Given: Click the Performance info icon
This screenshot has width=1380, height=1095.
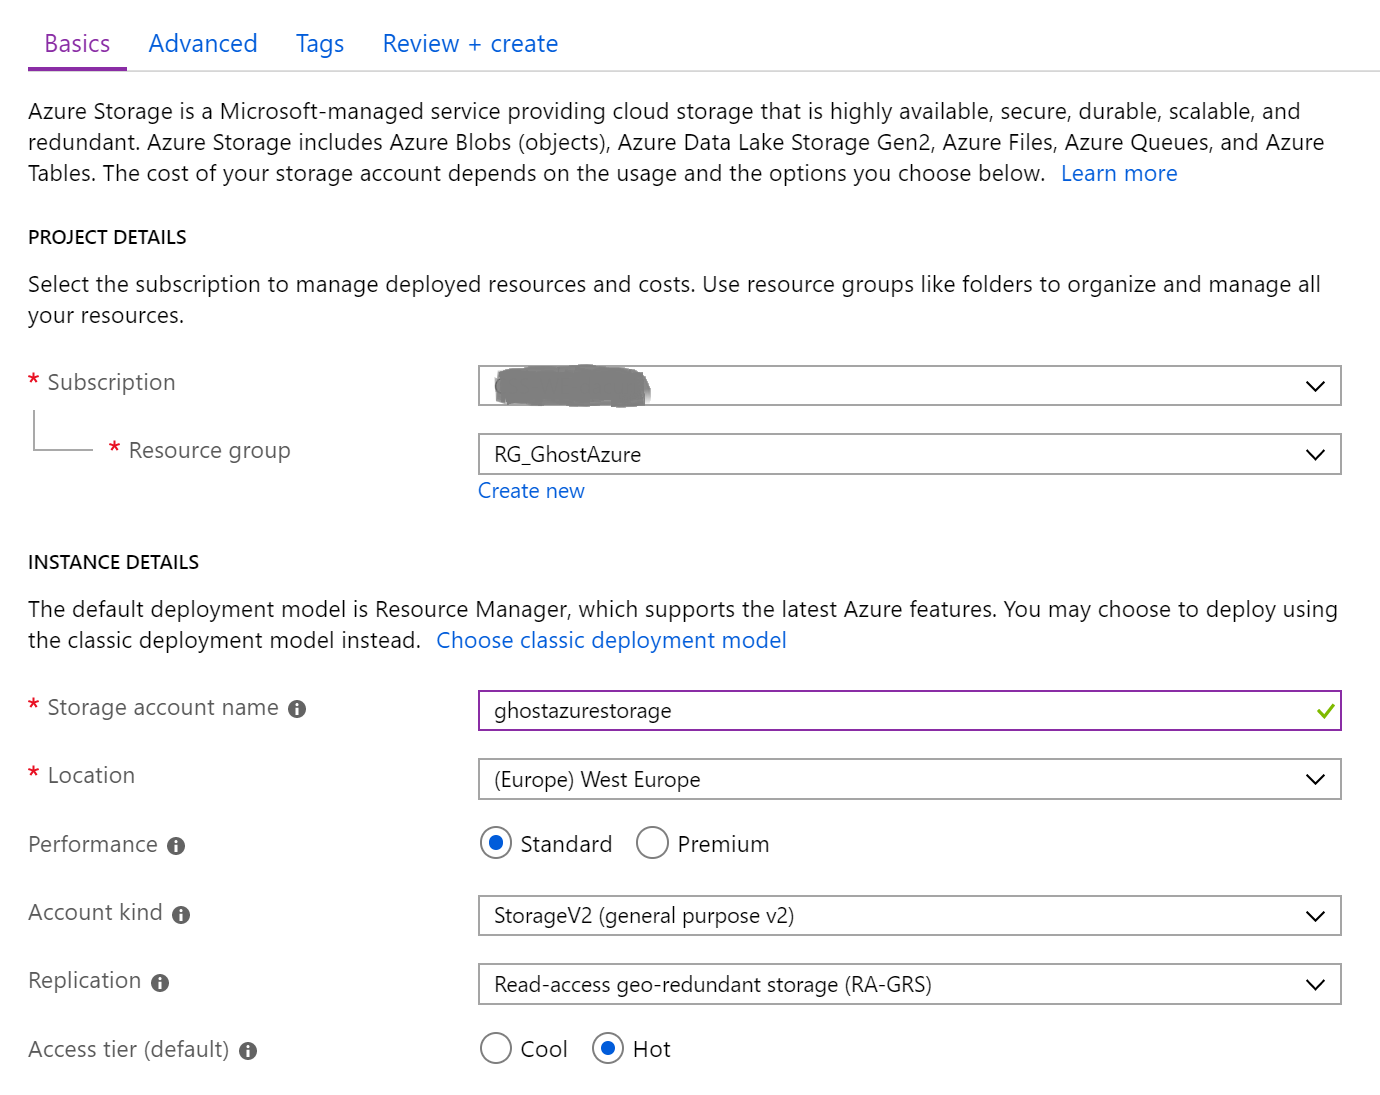Looking at the screenshot, I should click(176, 846).
